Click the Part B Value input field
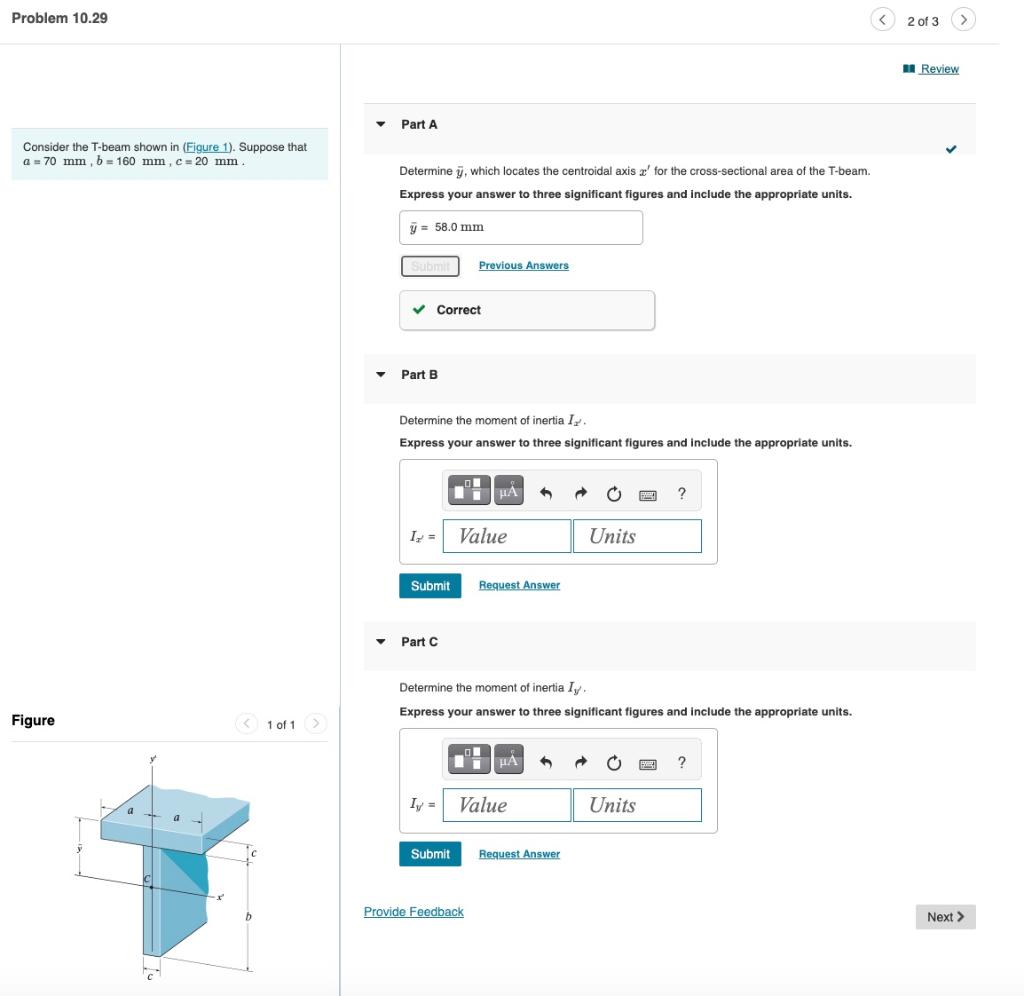This screenshot has width=1024, height=996. click(507, 536)
